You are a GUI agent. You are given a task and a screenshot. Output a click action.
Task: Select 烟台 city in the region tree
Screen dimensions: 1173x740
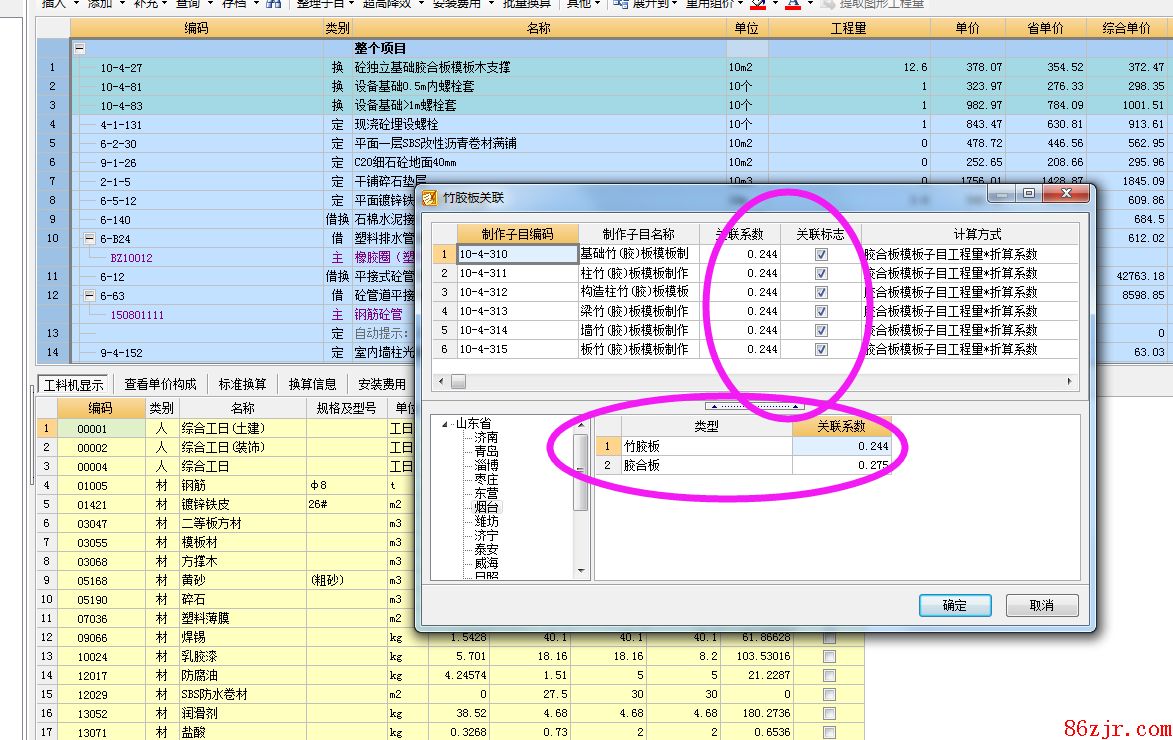click(x=486, y=508)
